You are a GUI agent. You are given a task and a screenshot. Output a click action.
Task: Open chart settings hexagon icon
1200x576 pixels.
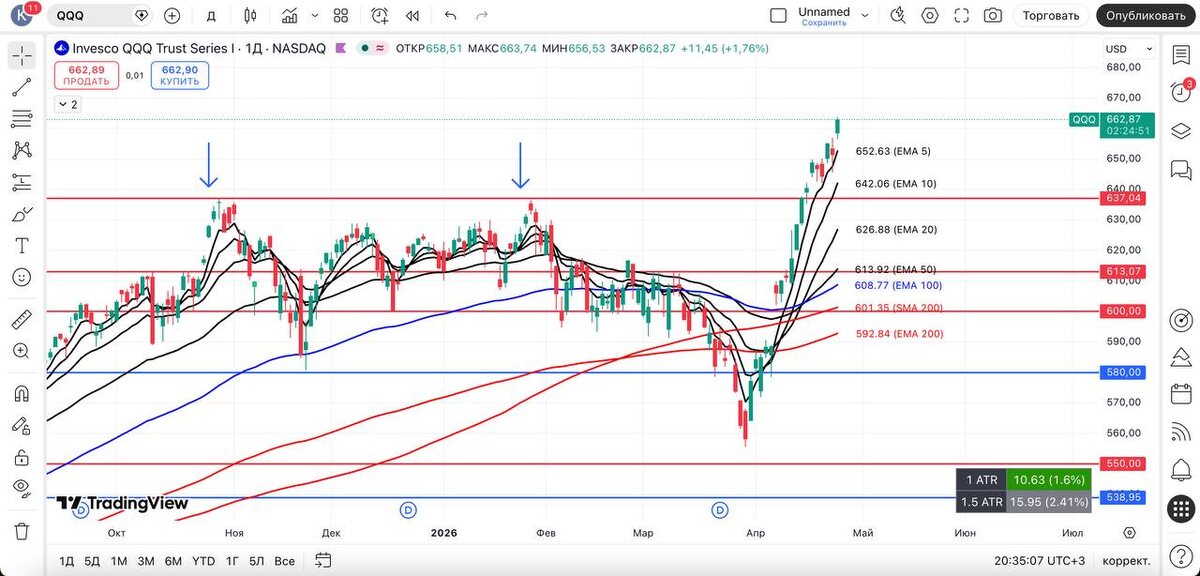pos(930,15)
